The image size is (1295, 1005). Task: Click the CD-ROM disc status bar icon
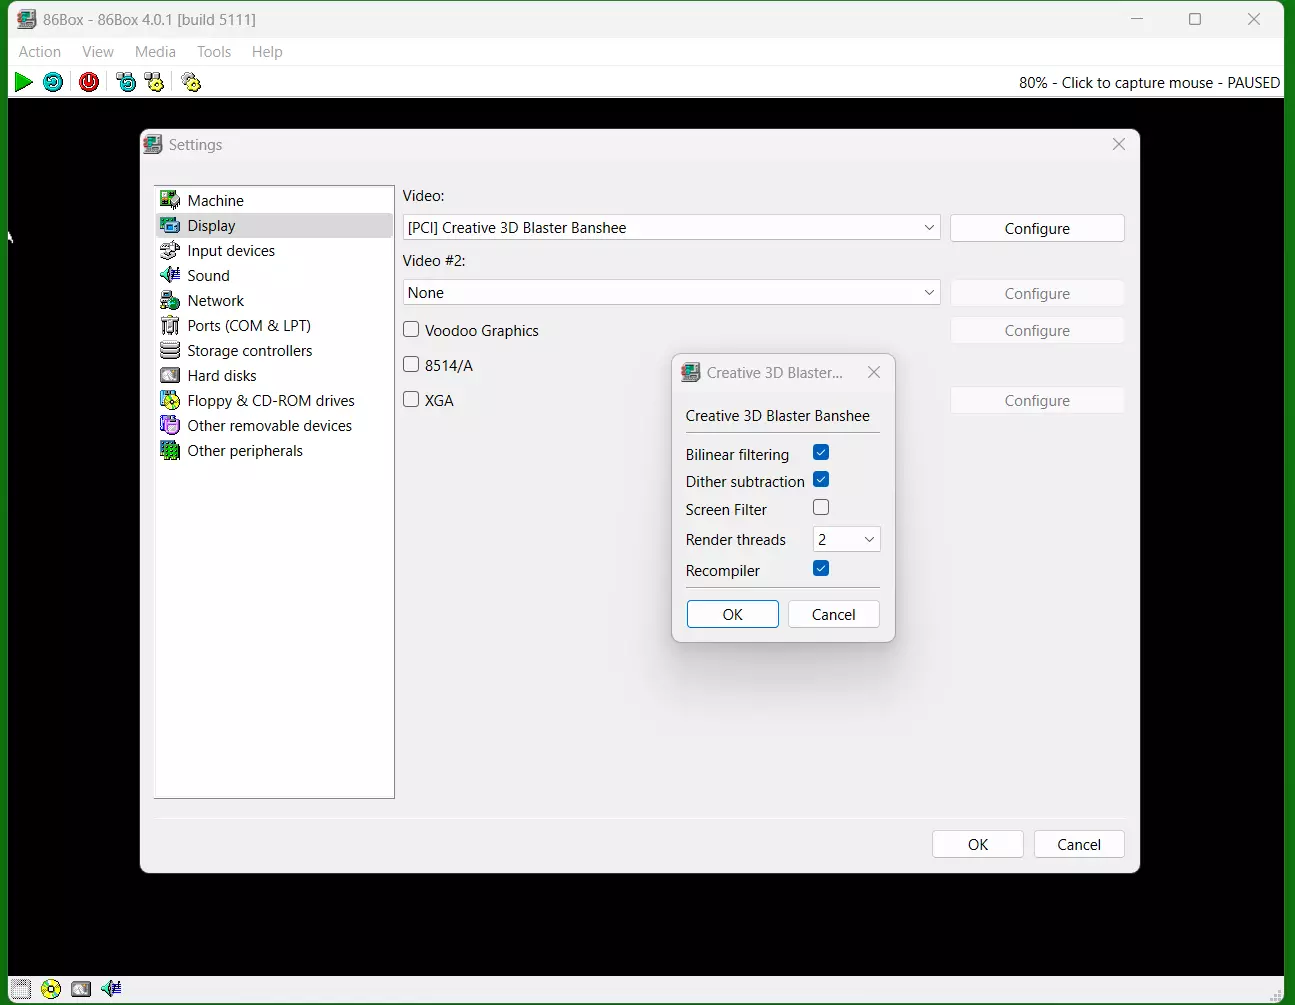tap(51, 989)
